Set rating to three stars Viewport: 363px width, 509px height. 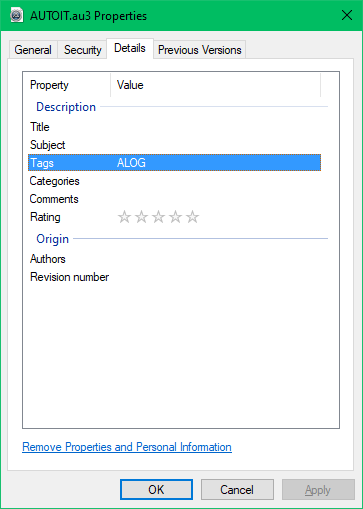pyautogui.click(x=158, y=217)
